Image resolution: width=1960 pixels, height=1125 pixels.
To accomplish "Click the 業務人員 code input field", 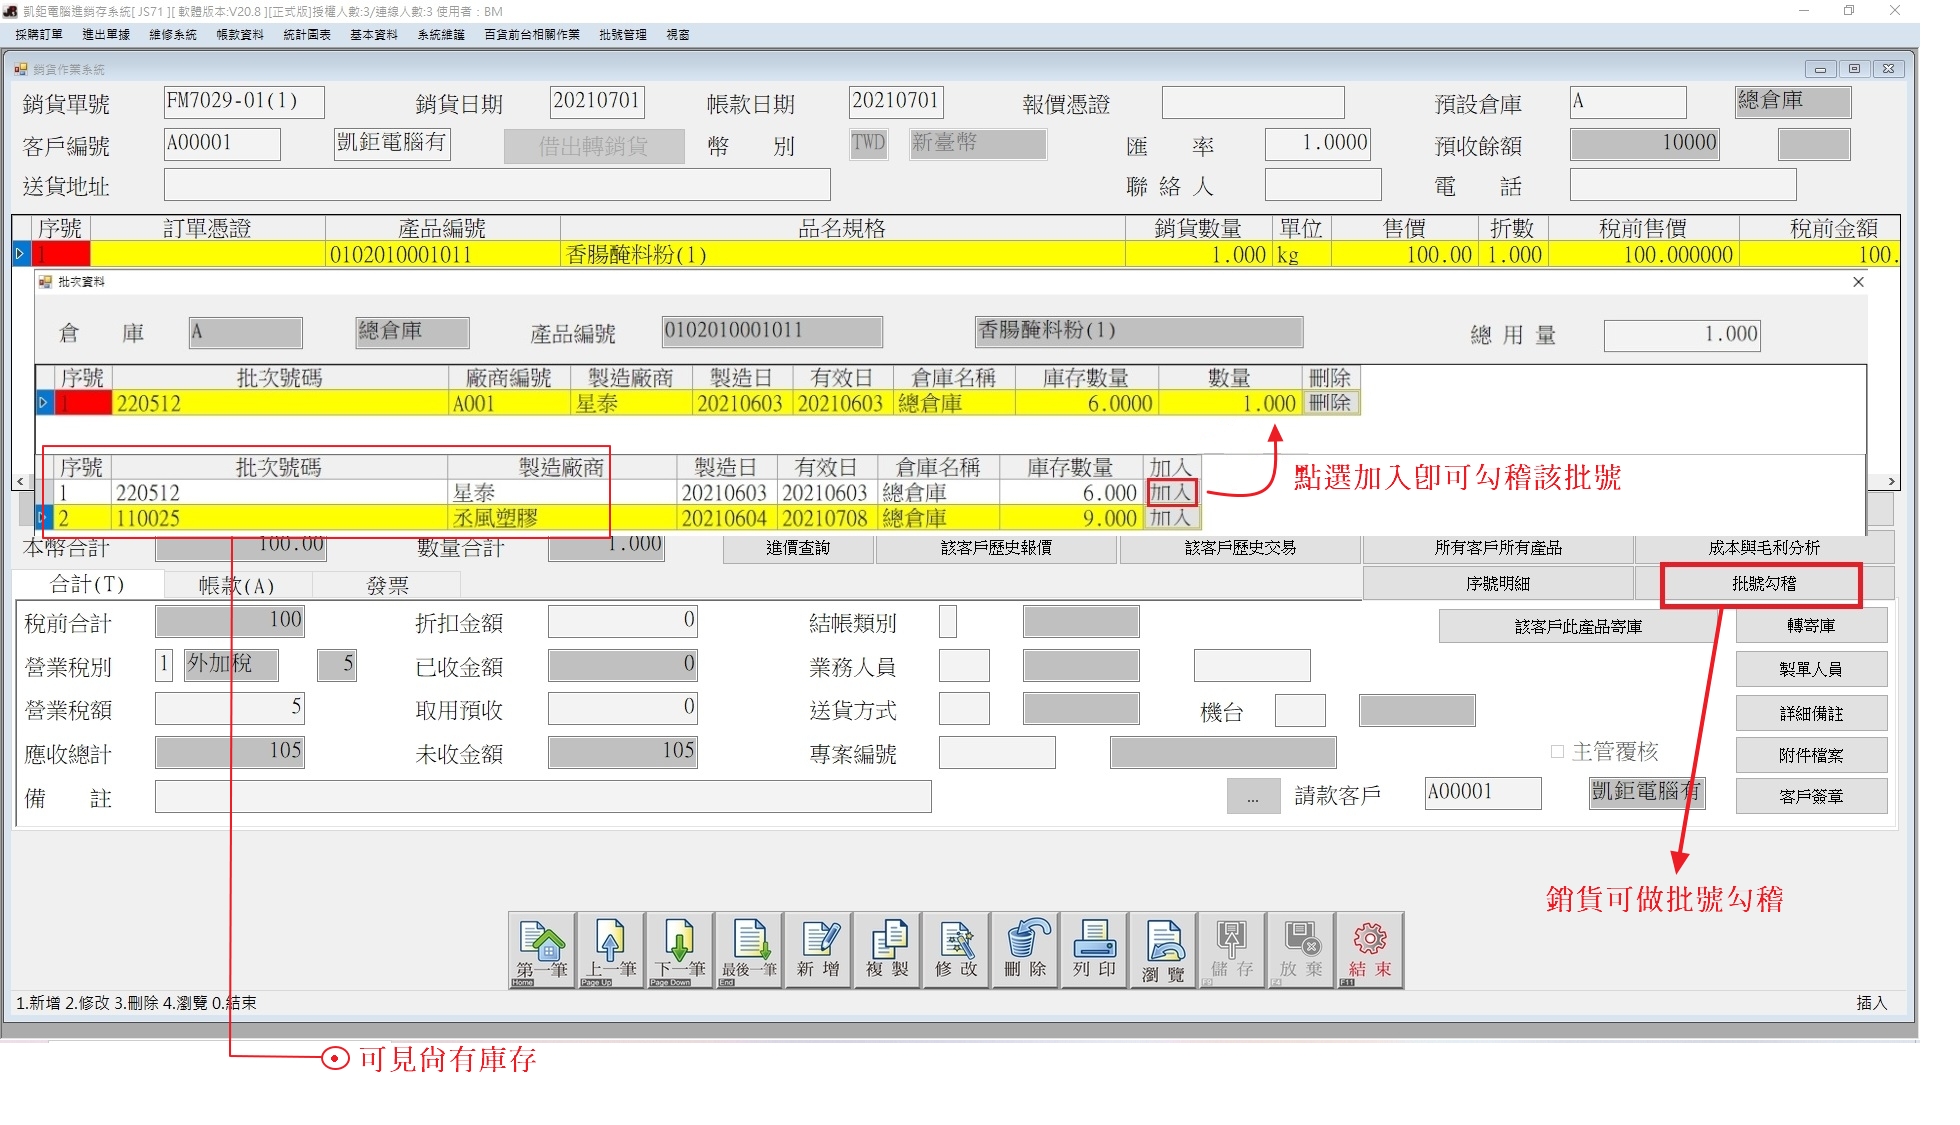I will (964, 666).
